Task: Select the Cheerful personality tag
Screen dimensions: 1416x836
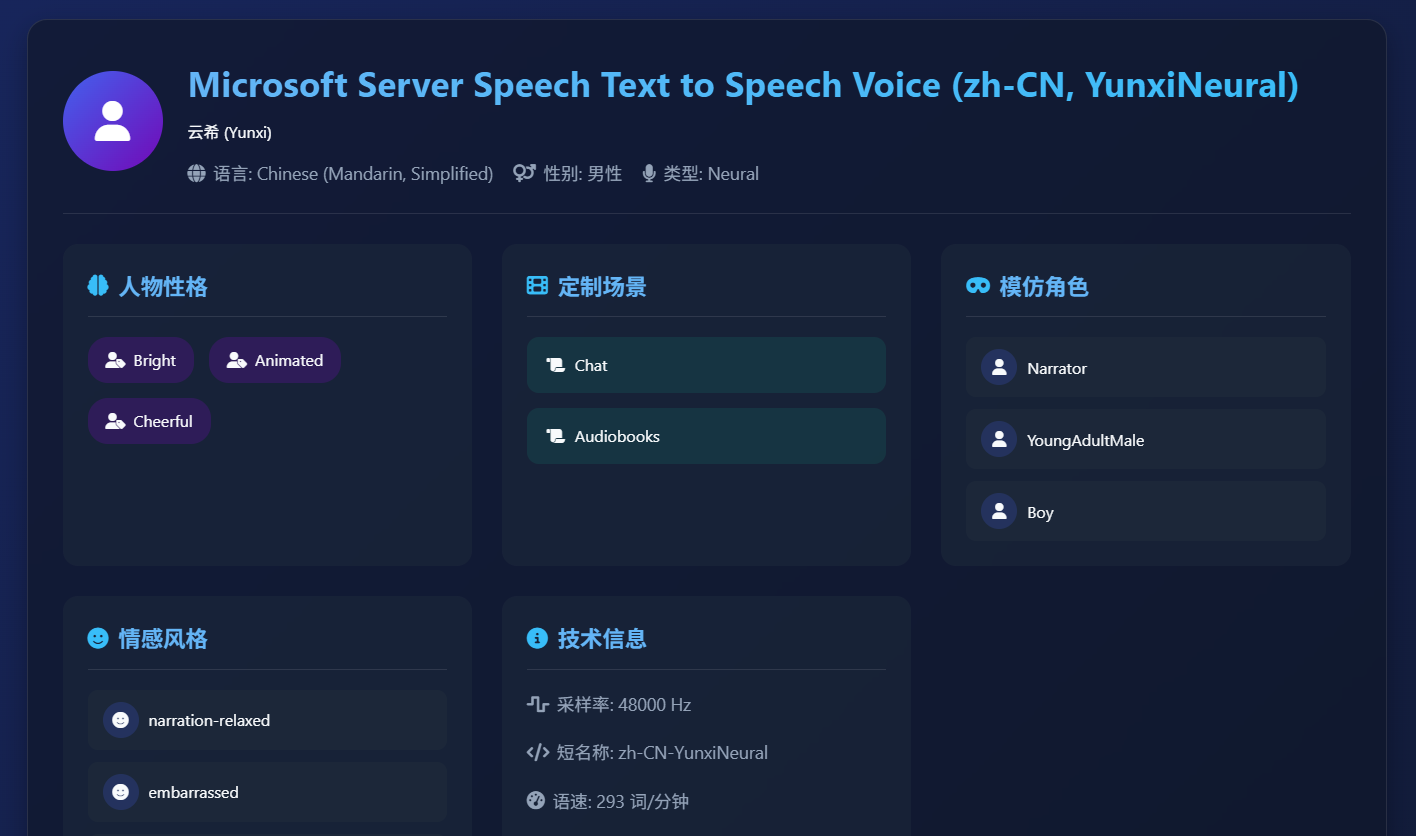Action: 149,421
